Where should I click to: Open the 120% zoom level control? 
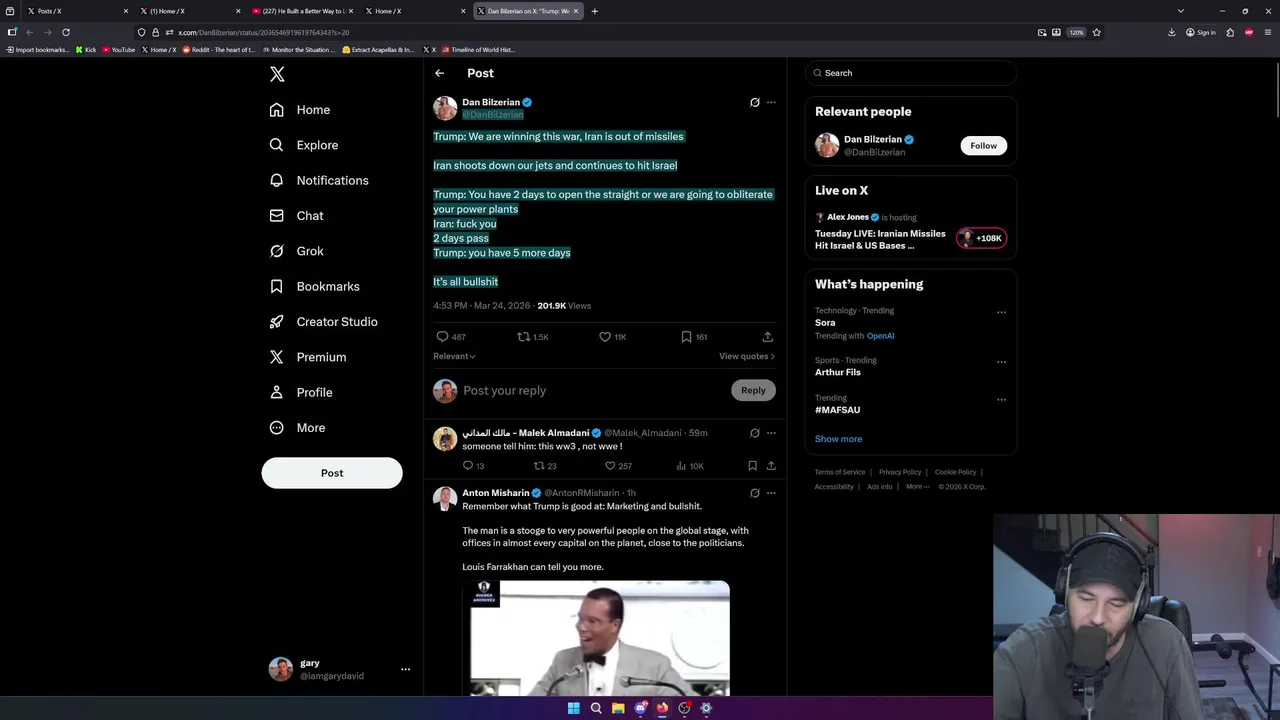(1076, 32)
